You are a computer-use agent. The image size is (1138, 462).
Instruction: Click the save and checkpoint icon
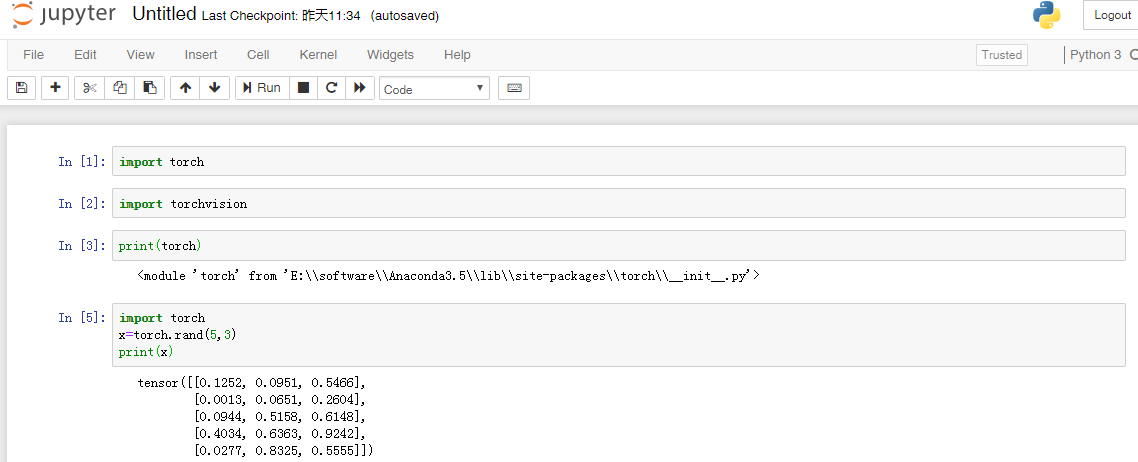[x=22, y=88]
